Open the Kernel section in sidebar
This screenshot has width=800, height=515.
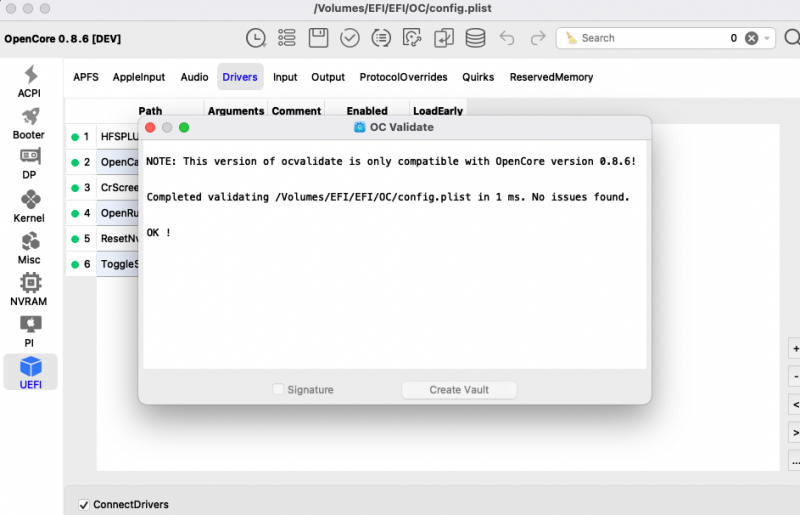coord(30,206)
